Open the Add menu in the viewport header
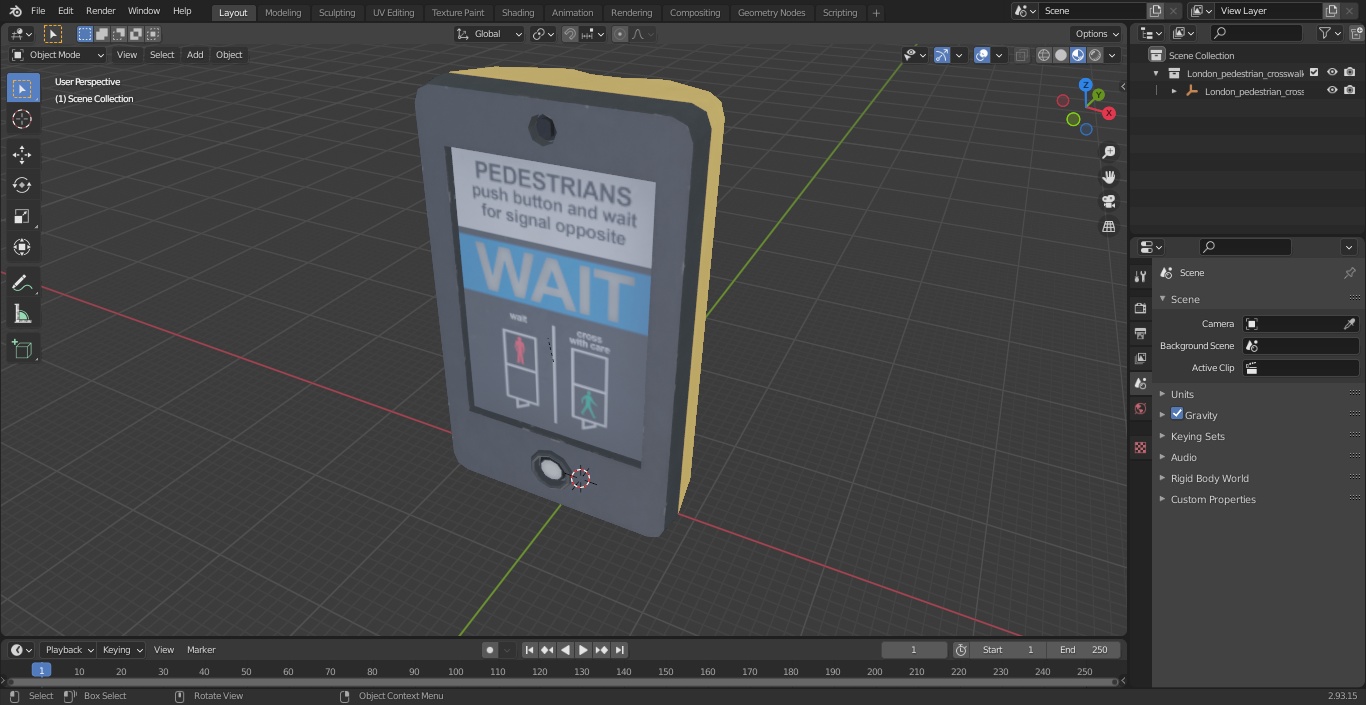 [195, 55]
